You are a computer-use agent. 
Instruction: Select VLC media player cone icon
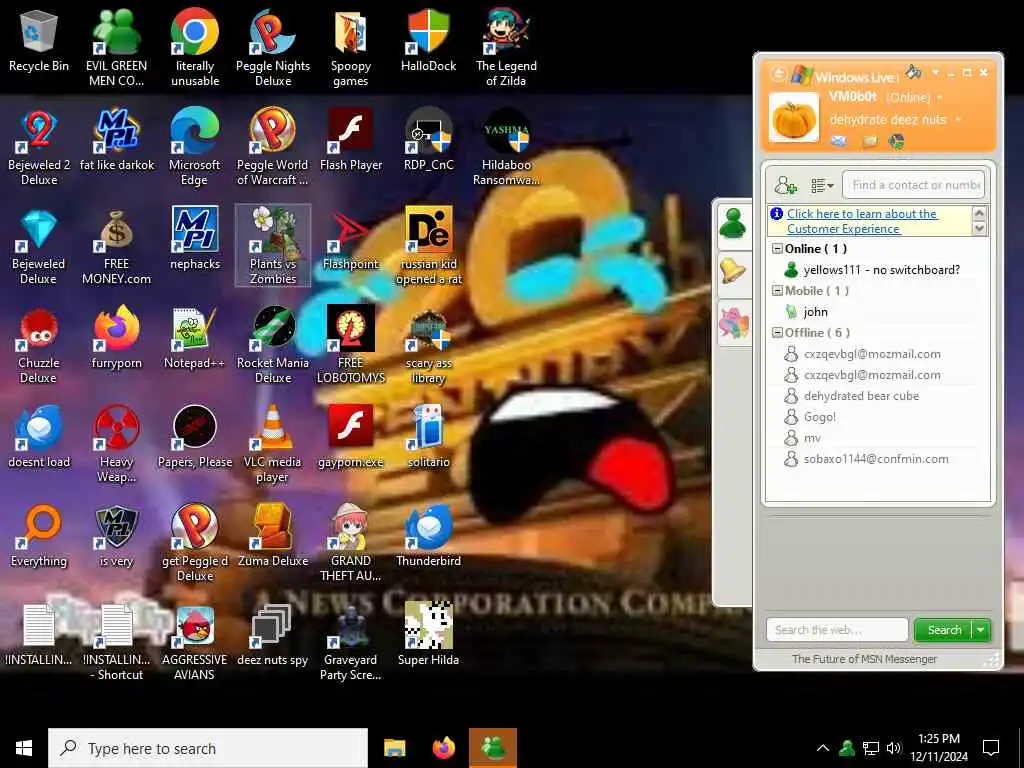pos(273,445)
